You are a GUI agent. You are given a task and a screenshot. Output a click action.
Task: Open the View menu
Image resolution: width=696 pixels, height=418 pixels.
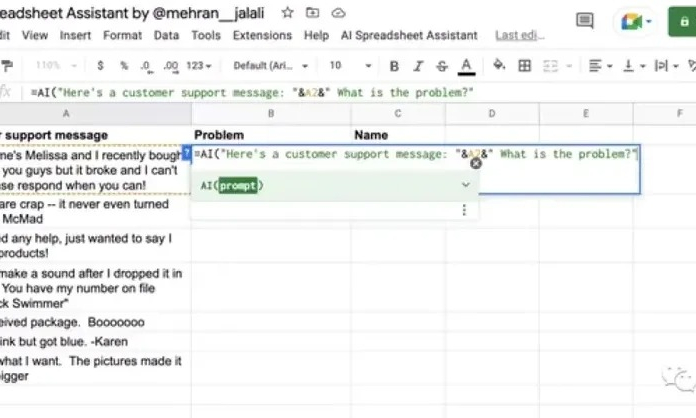click(35, 35)
